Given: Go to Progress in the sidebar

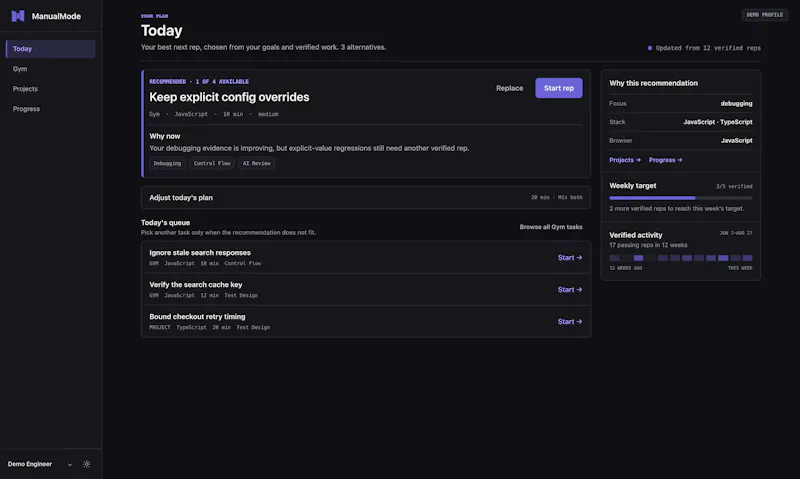Looking at the screenshot, I should [x=51, y=109].
